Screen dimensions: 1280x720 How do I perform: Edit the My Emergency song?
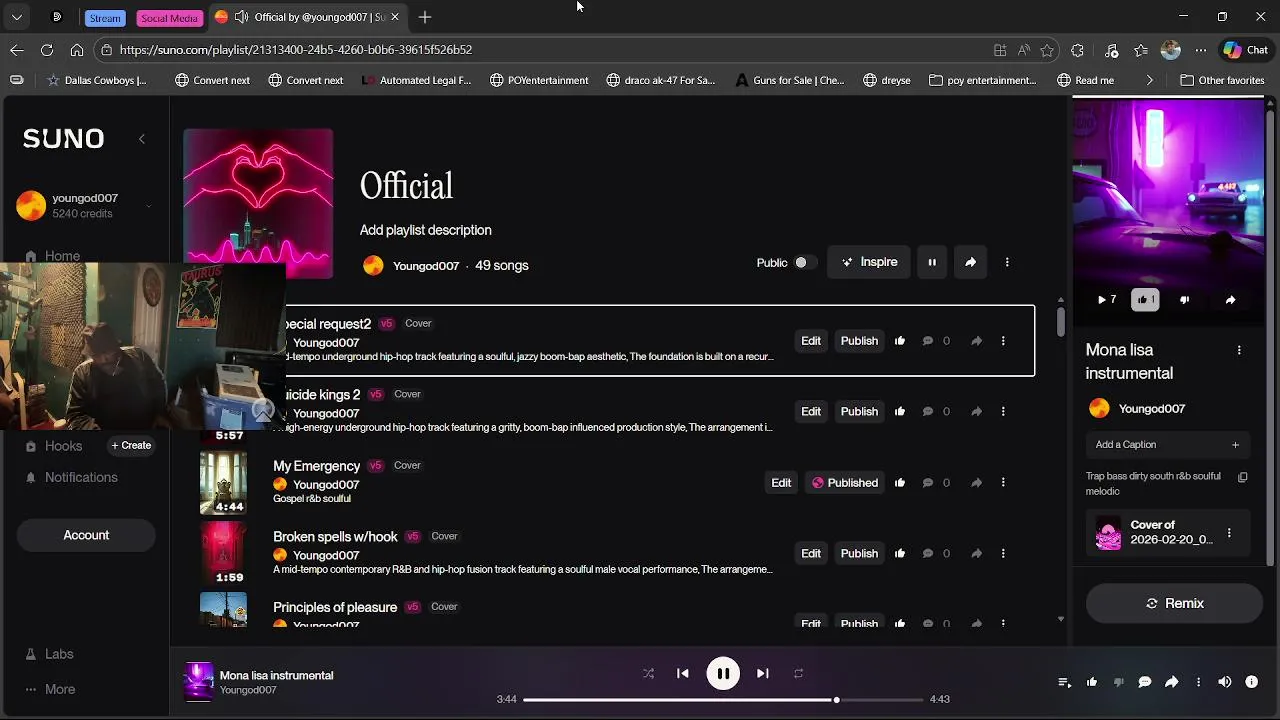tap(781, 483)
